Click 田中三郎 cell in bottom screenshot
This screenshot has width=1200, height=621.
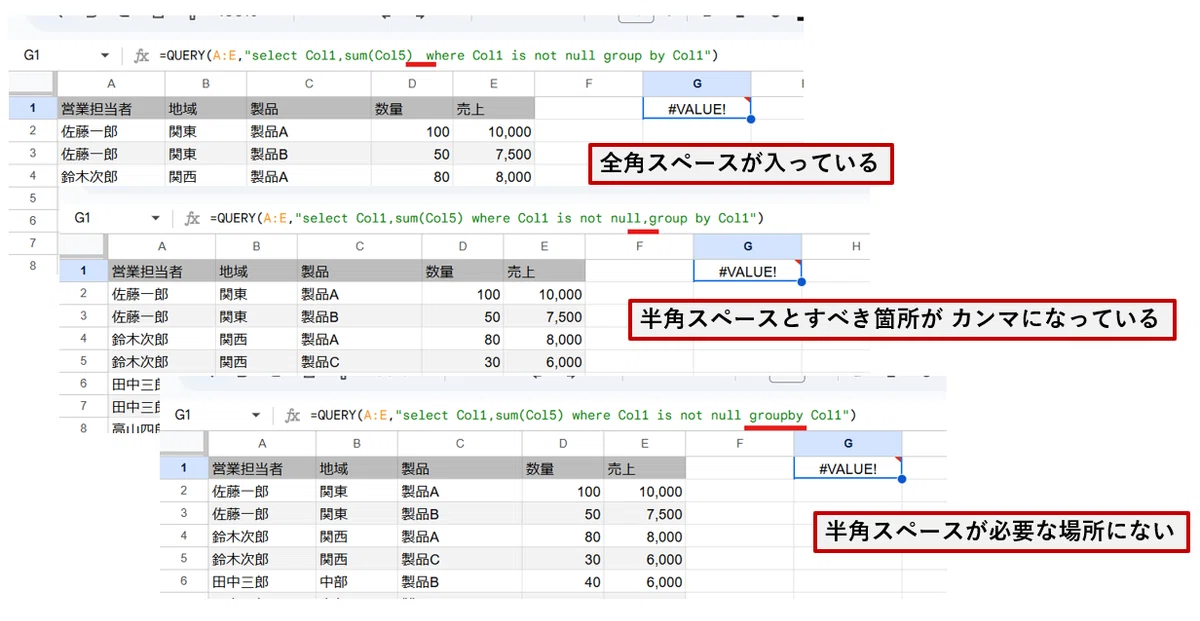(262, 581)
